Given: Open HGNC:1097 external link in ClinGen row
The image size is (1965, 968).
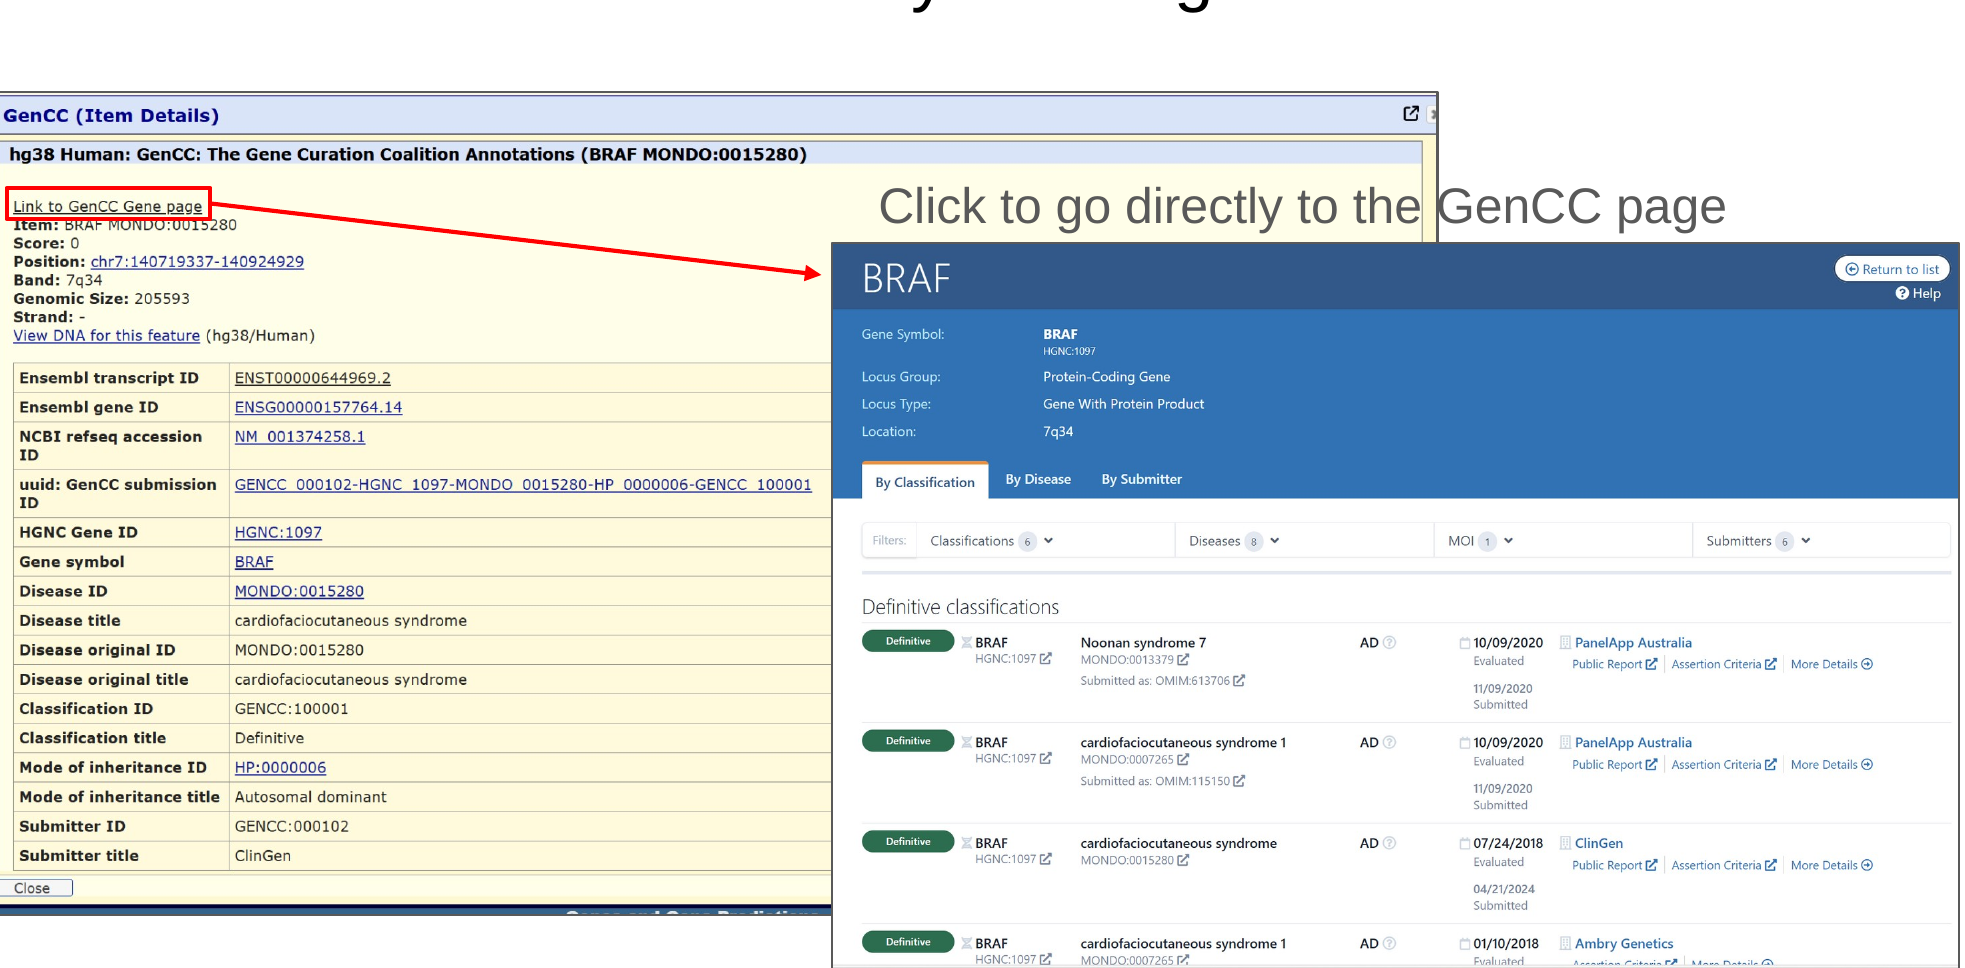Looking at the screenshot, I should click(x=1046, y=859).
